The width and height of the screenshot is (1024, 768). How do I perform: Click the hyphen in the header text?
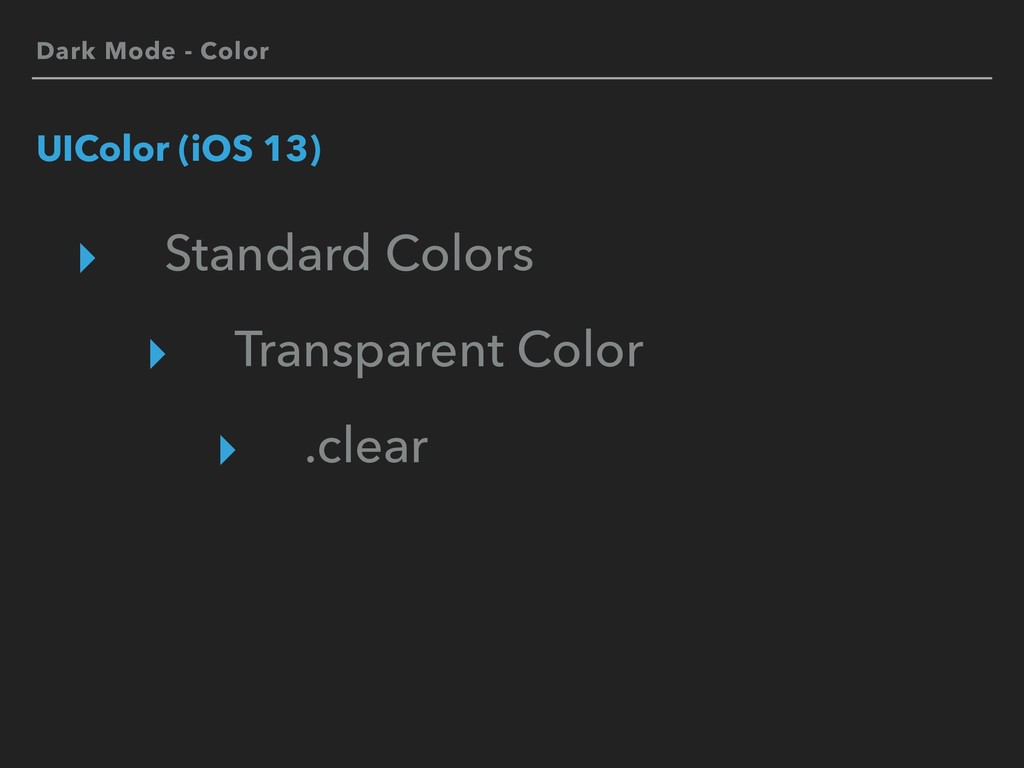coord(188,53)
